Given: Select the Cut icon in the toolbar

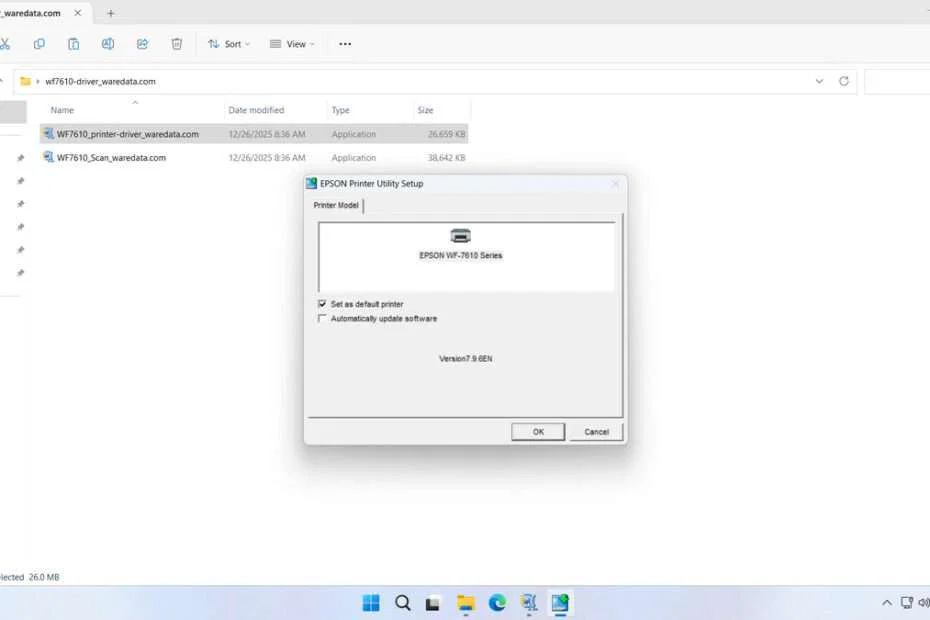Looking at the screenshot, I should tap(5, 44).
